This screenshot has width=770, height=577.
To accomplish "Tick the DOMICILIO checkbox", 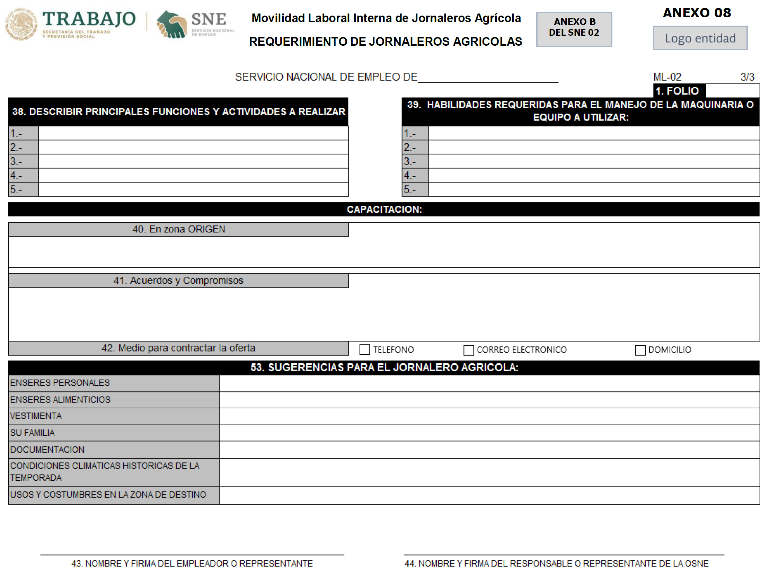I will click(640, 350).
